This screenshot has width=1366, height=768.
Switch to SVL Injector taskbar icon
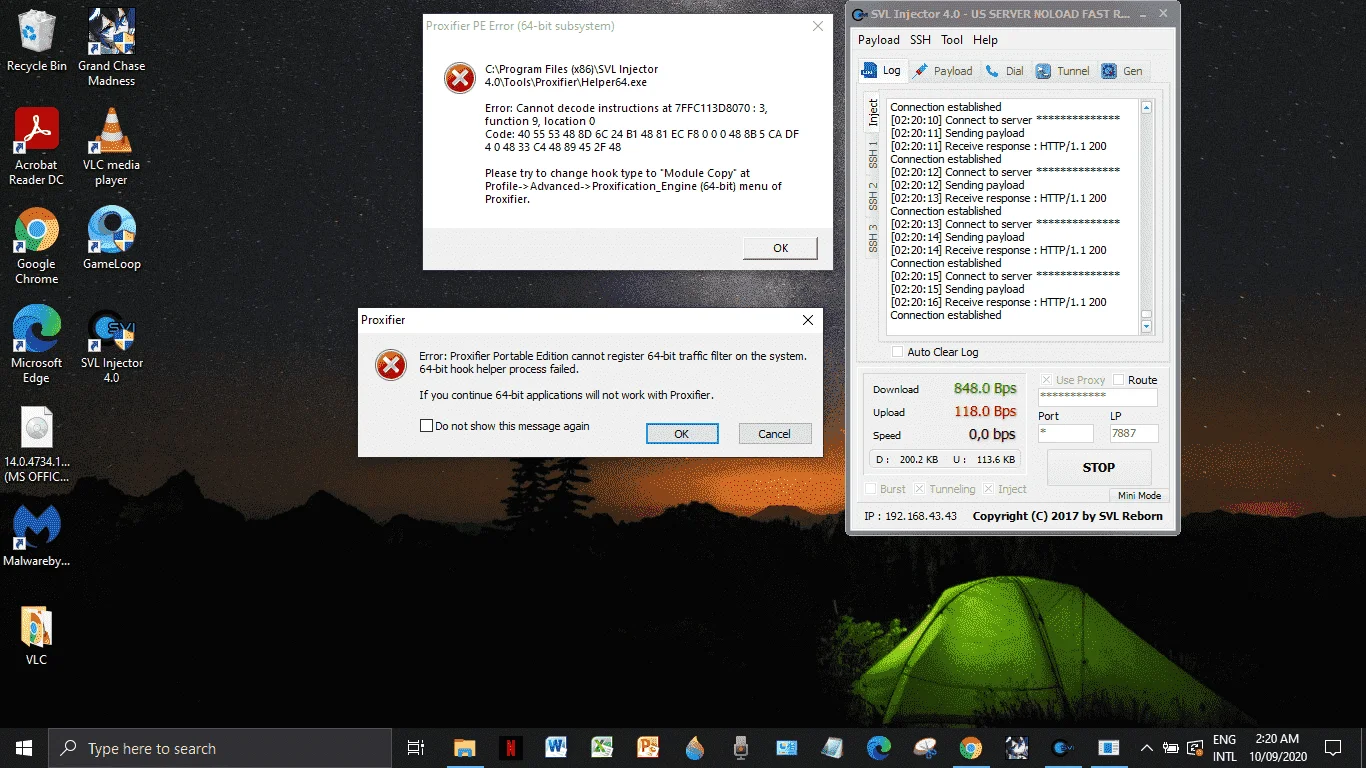tap(1062, 748)
